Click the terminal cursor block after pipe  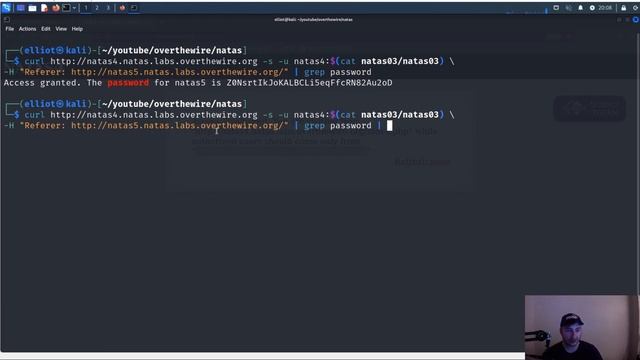(389, 125)
